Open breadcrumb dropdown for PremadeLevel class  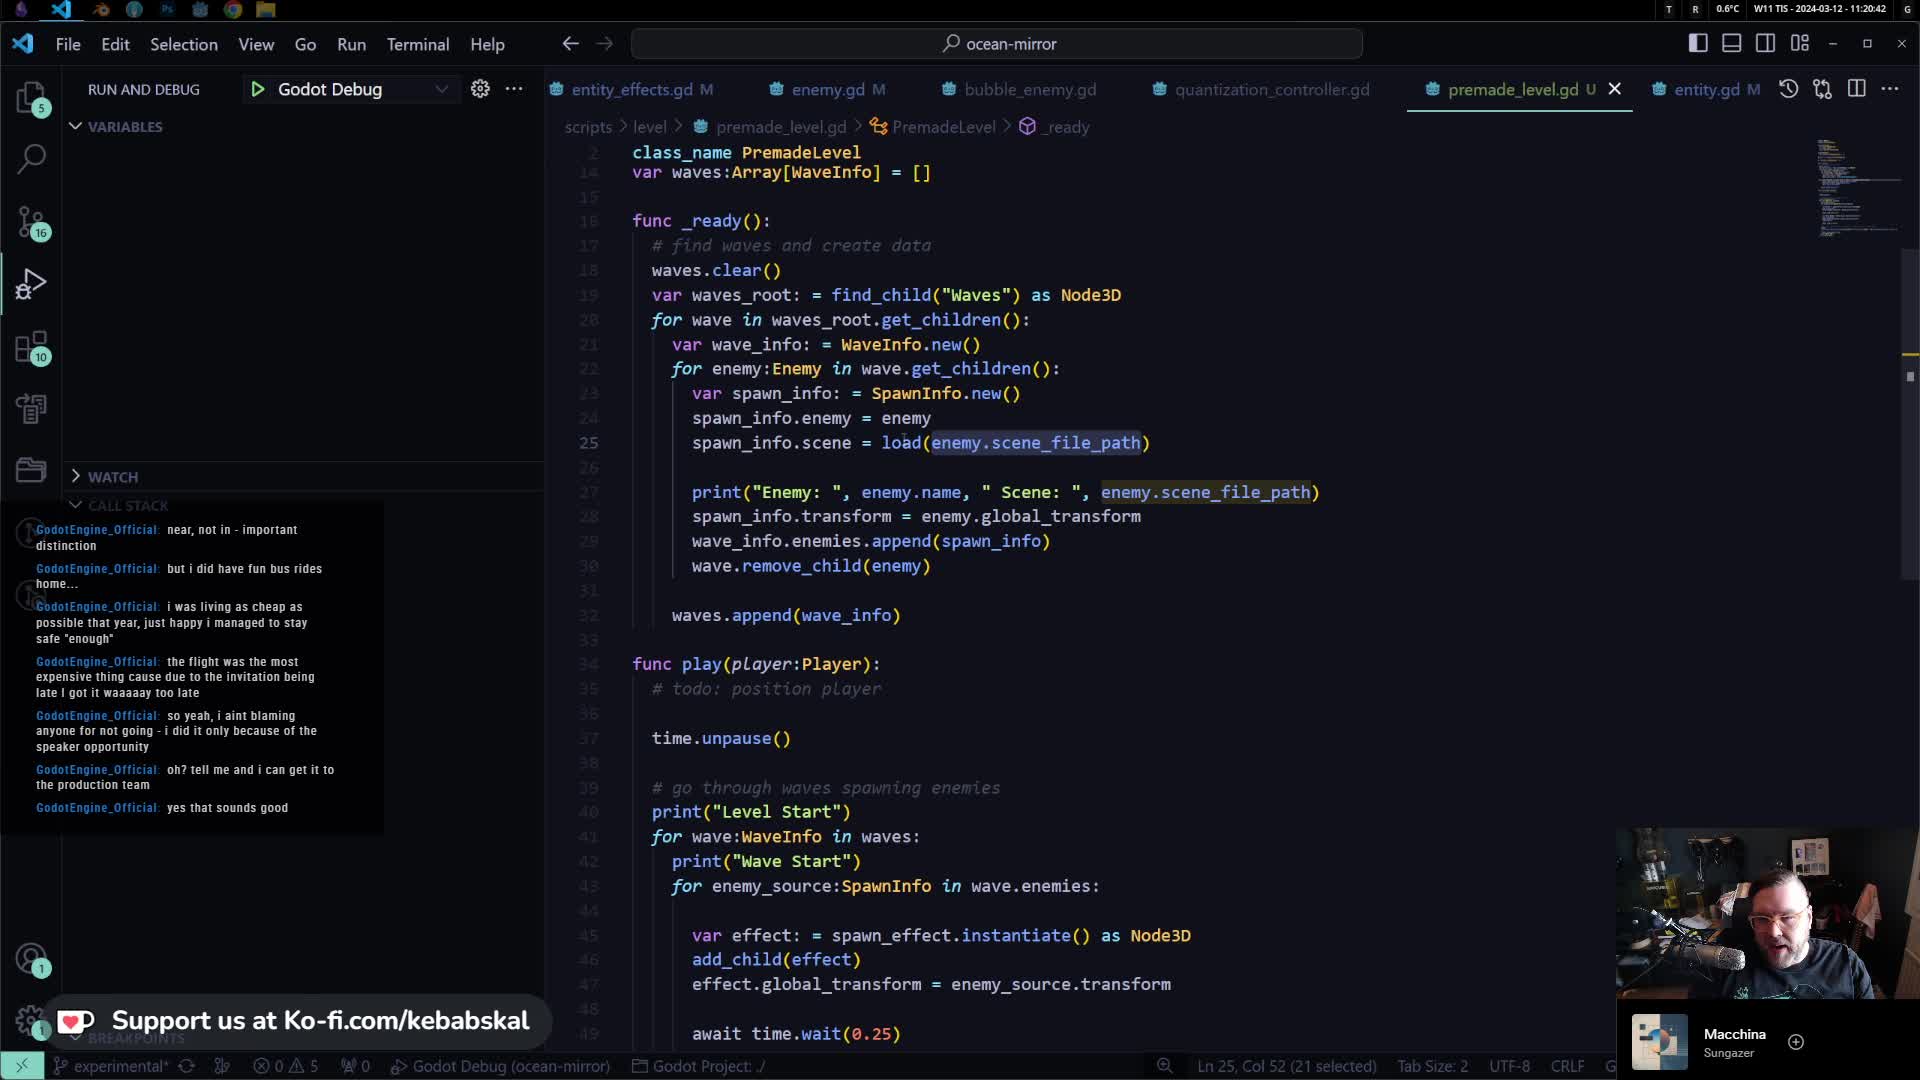pos(933,127)
